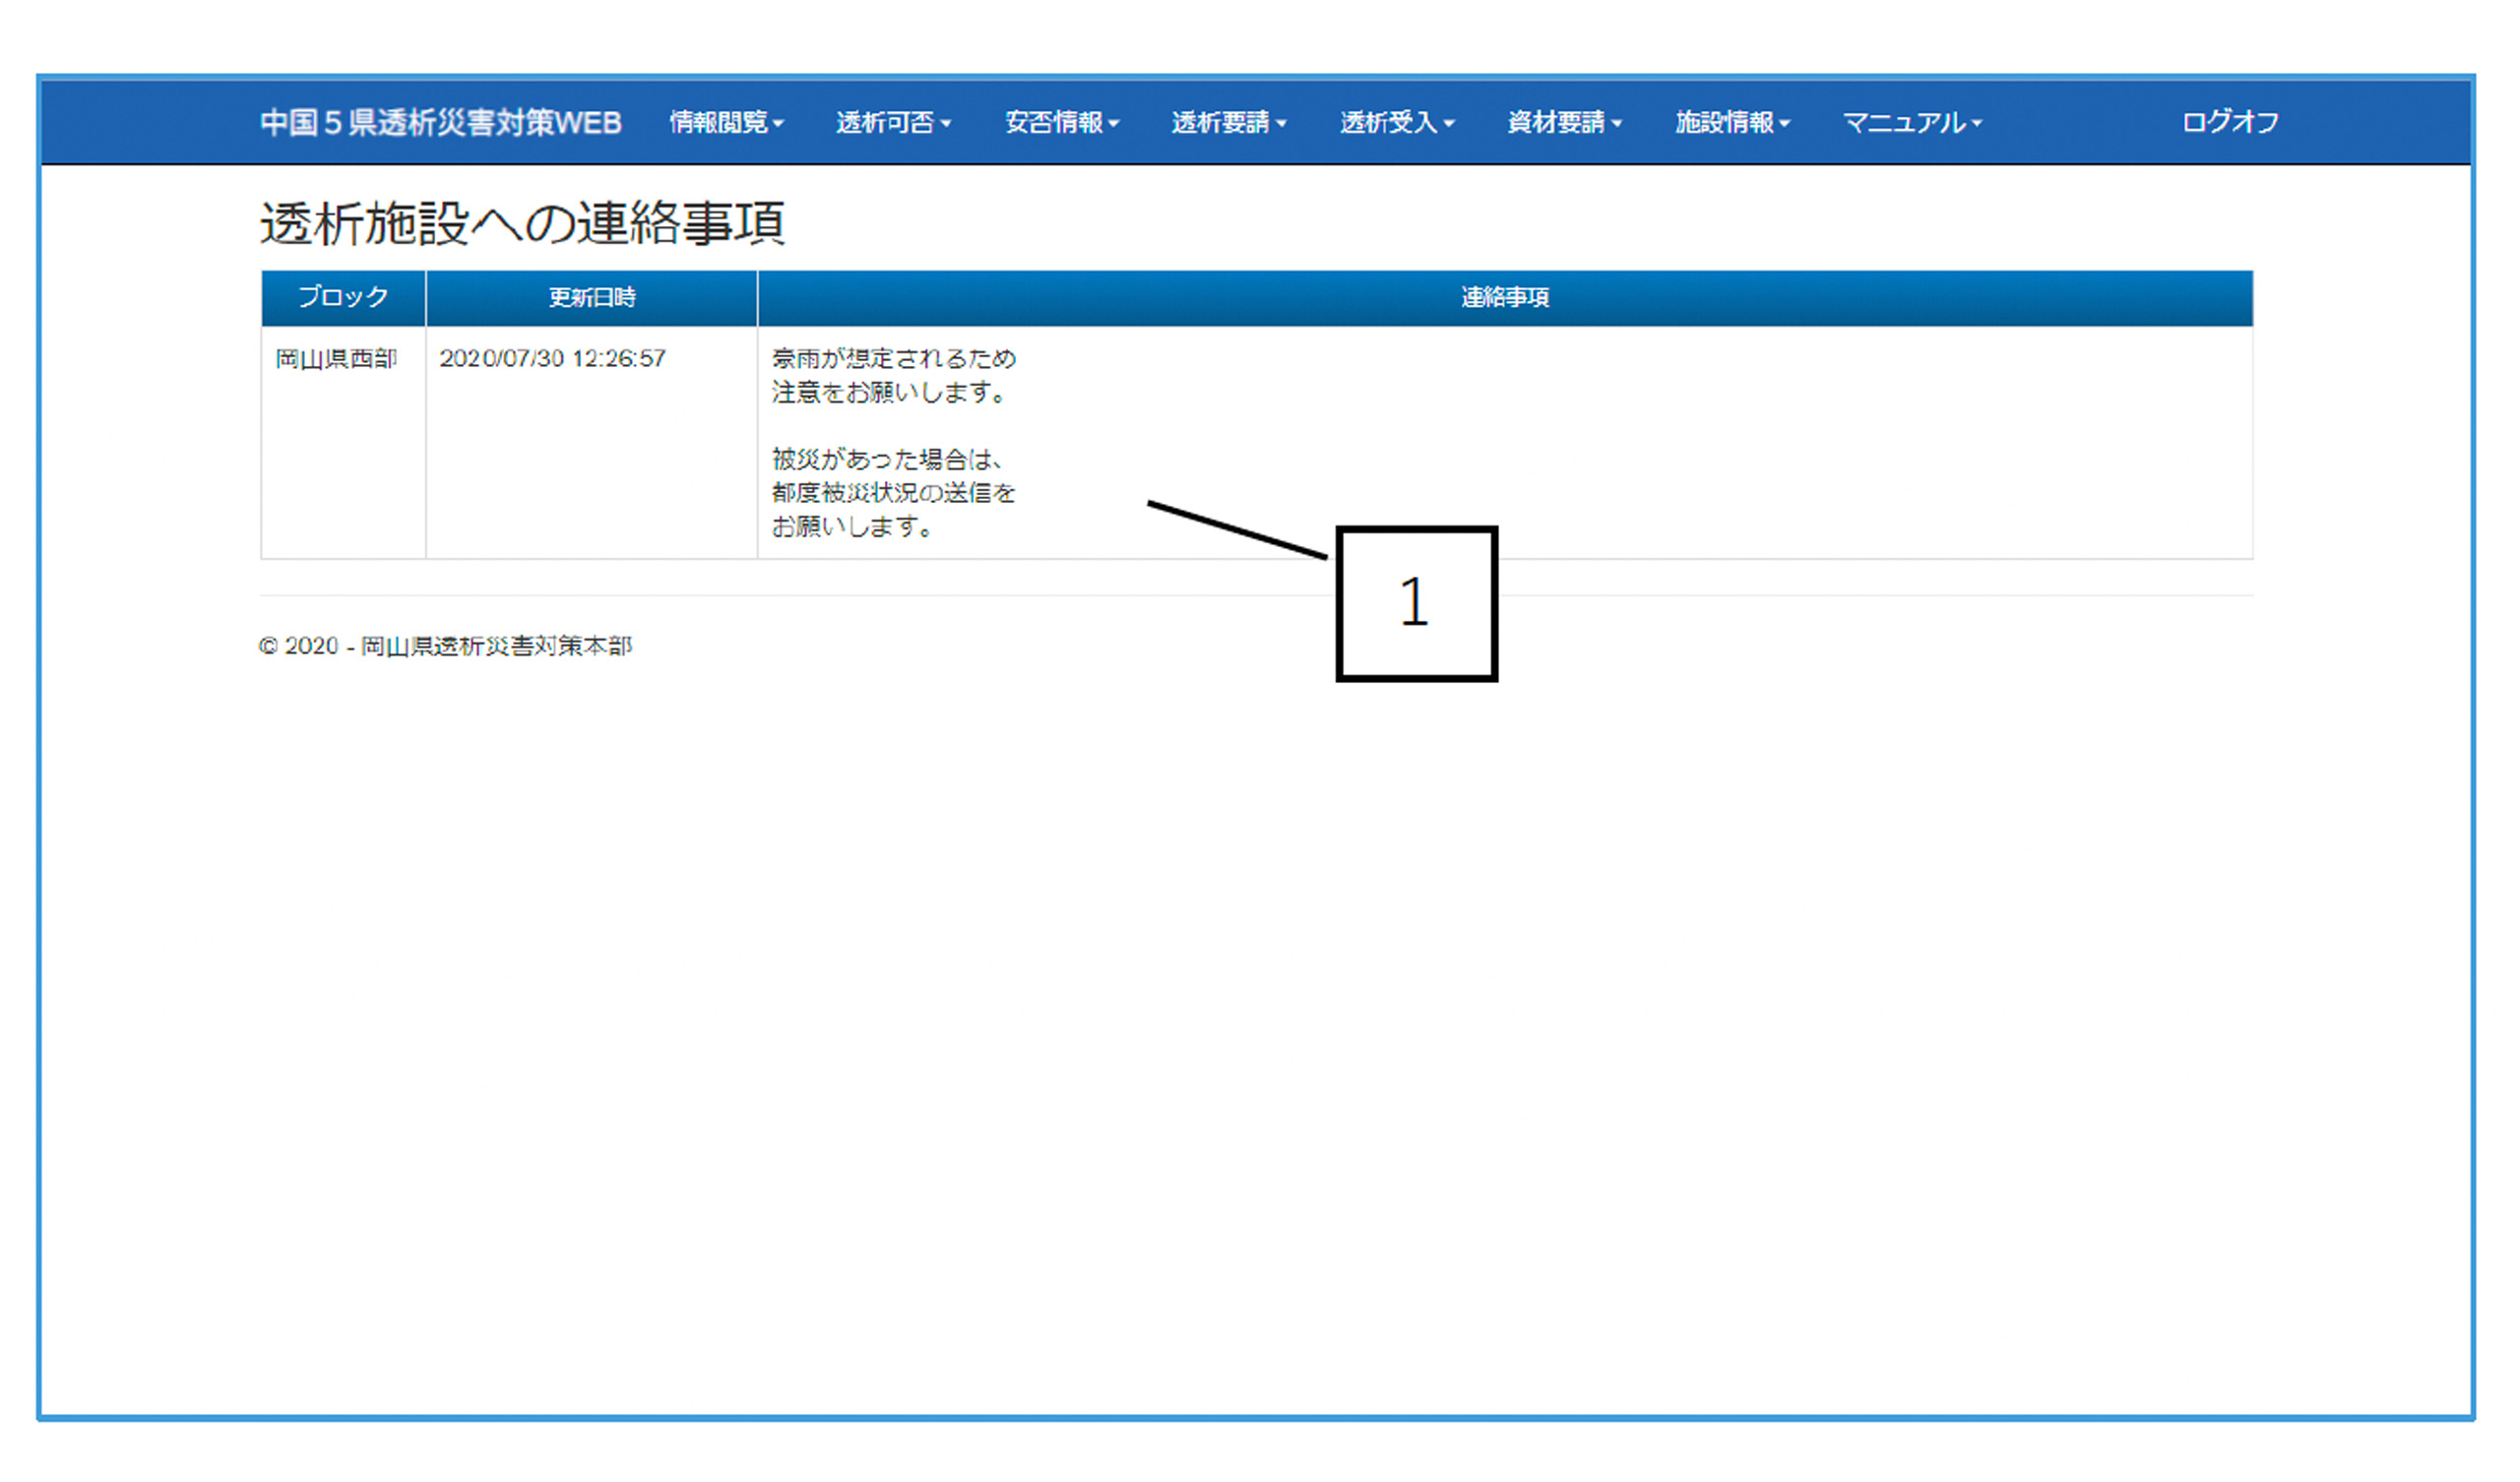Select the マニュアル menu item

1912,122
